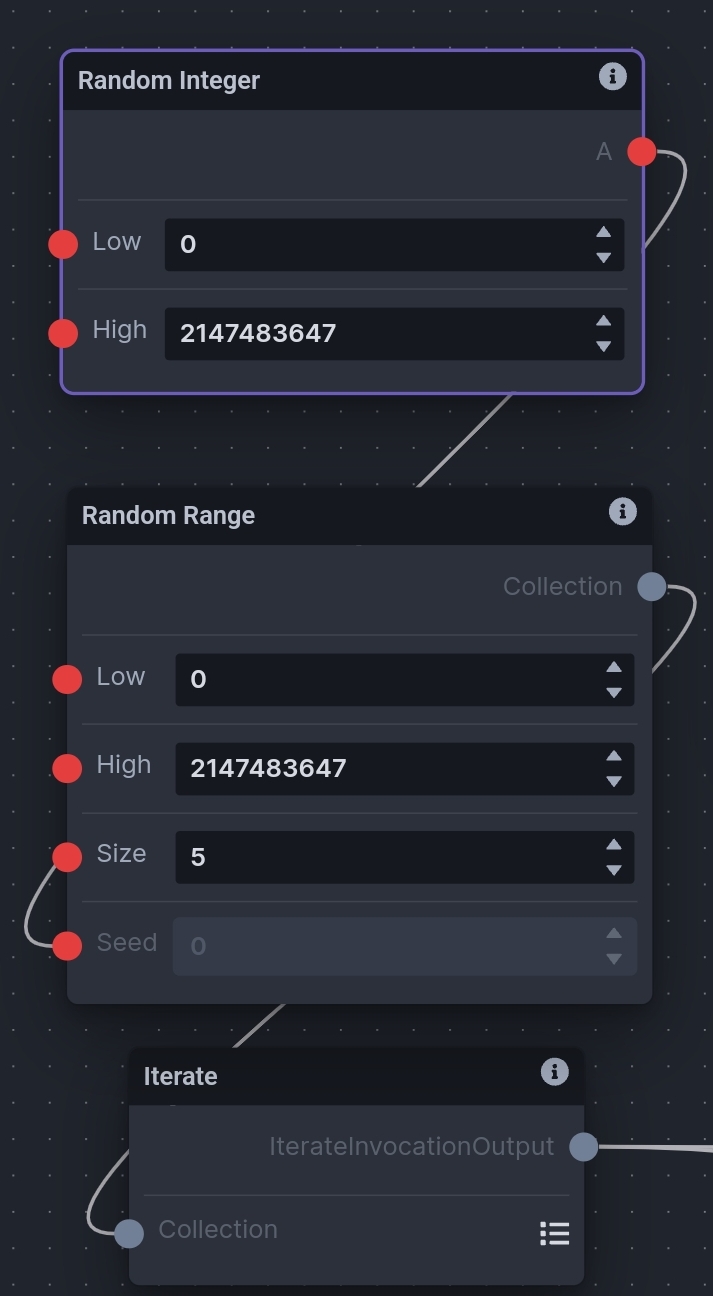Open the Random Integer node info tooltip
This screenshot has height=1296, width=713.
(x=613, y=77)
